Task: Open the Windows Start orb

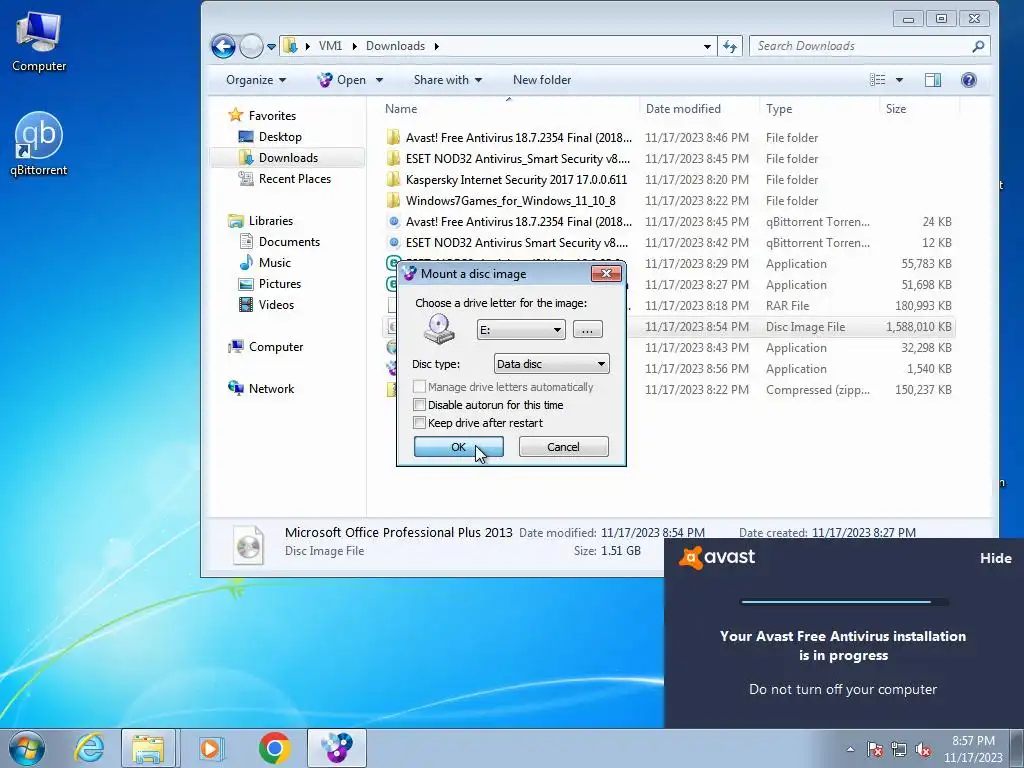Action: tap(27, 748)
